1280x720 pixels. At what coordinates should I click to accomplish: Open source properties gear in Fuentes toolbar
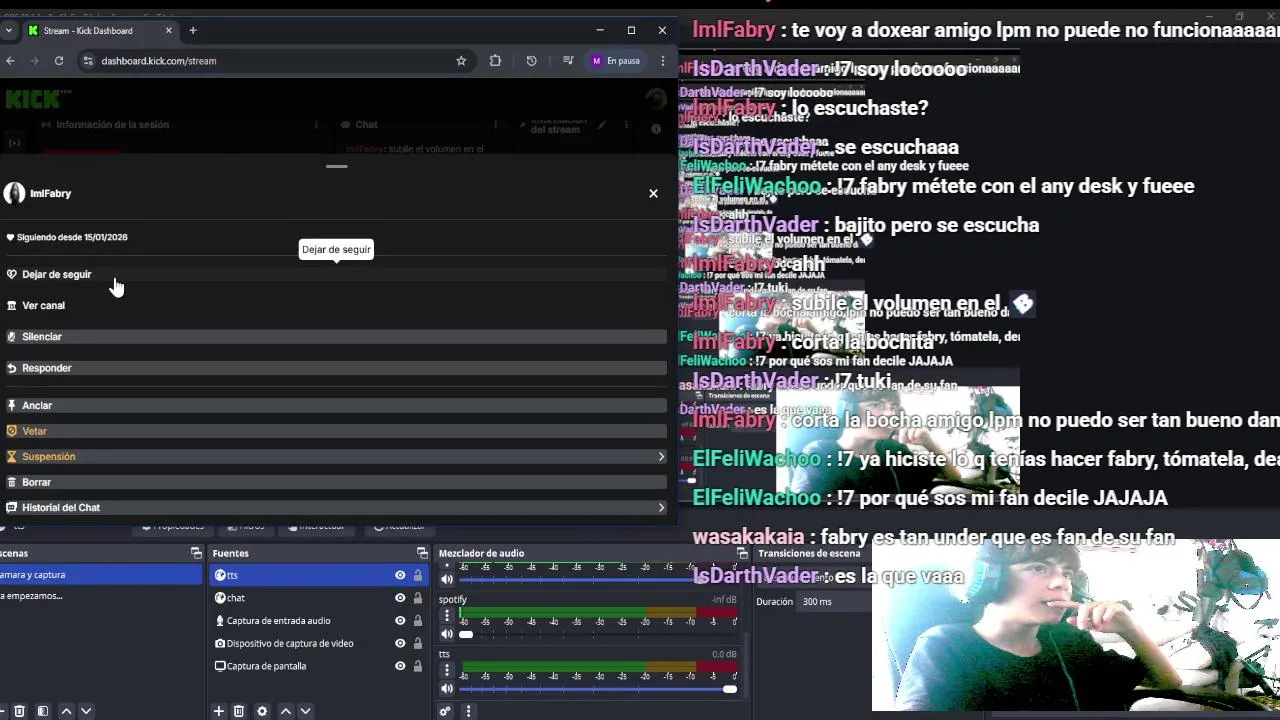pos(262,711)
